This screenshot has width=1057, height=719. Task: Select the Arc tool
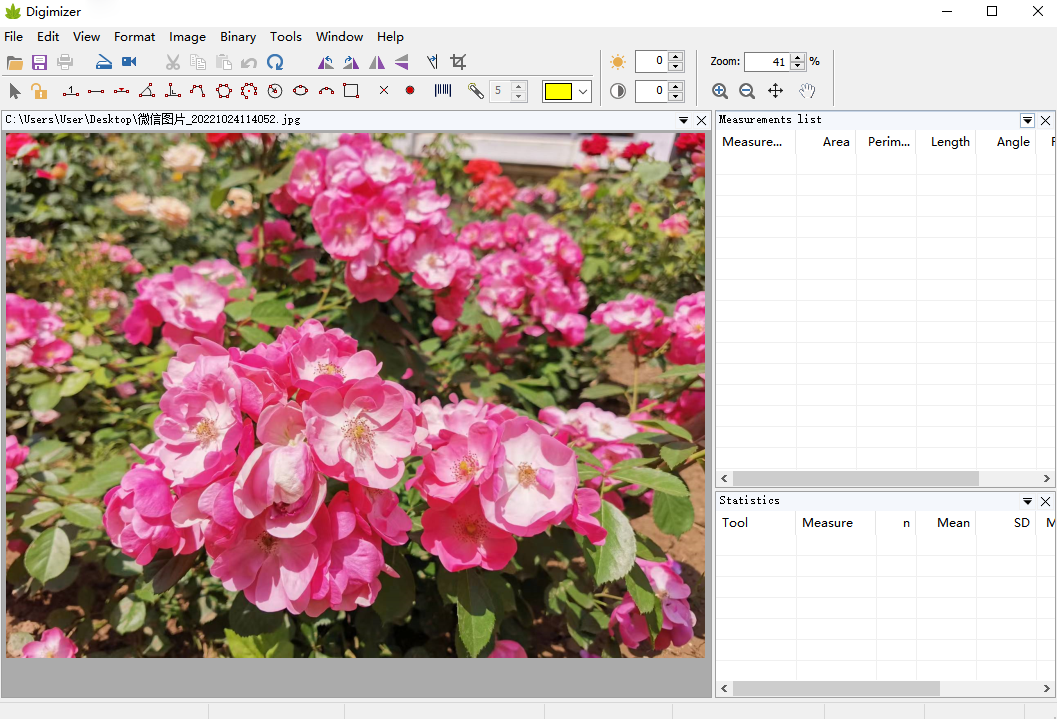pyautogui.click(x=326, y=91)
